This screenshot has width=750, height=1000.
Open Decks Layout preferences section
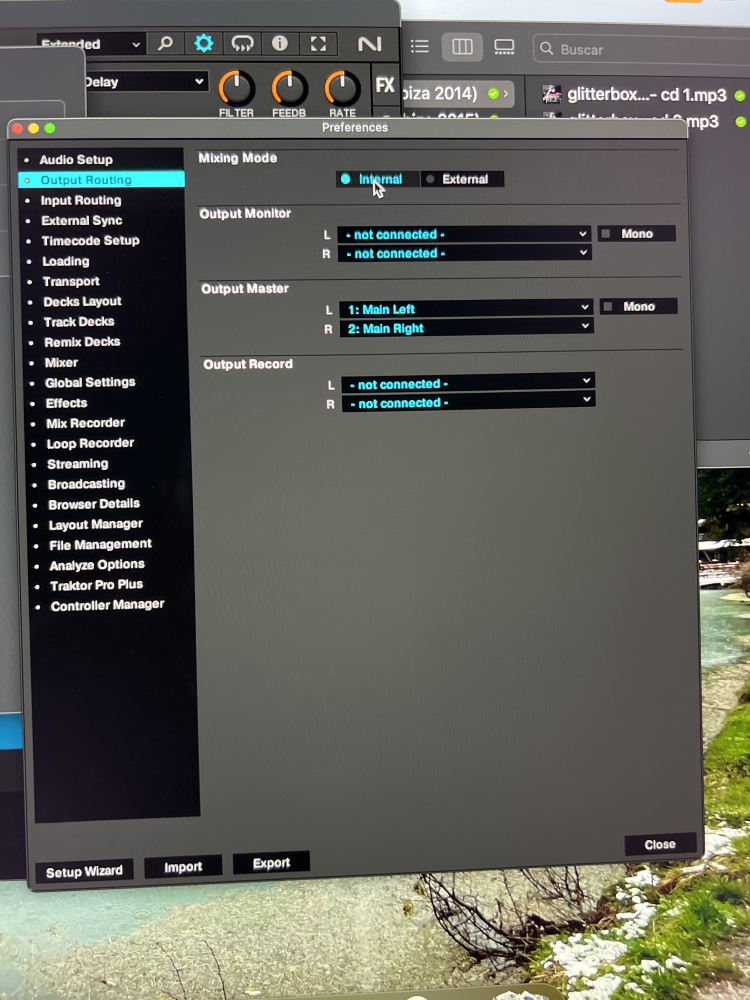click(82, 301)
